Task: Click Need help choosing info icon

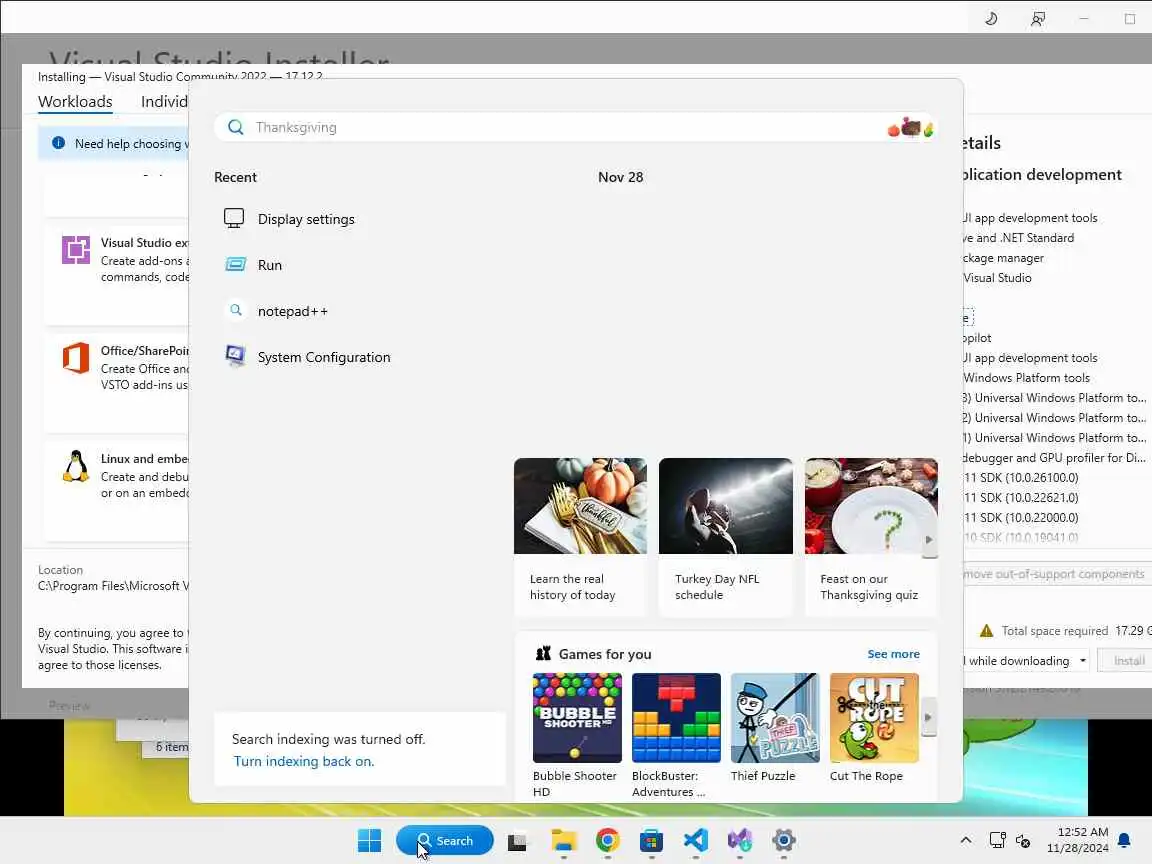Action: (58, 143)
